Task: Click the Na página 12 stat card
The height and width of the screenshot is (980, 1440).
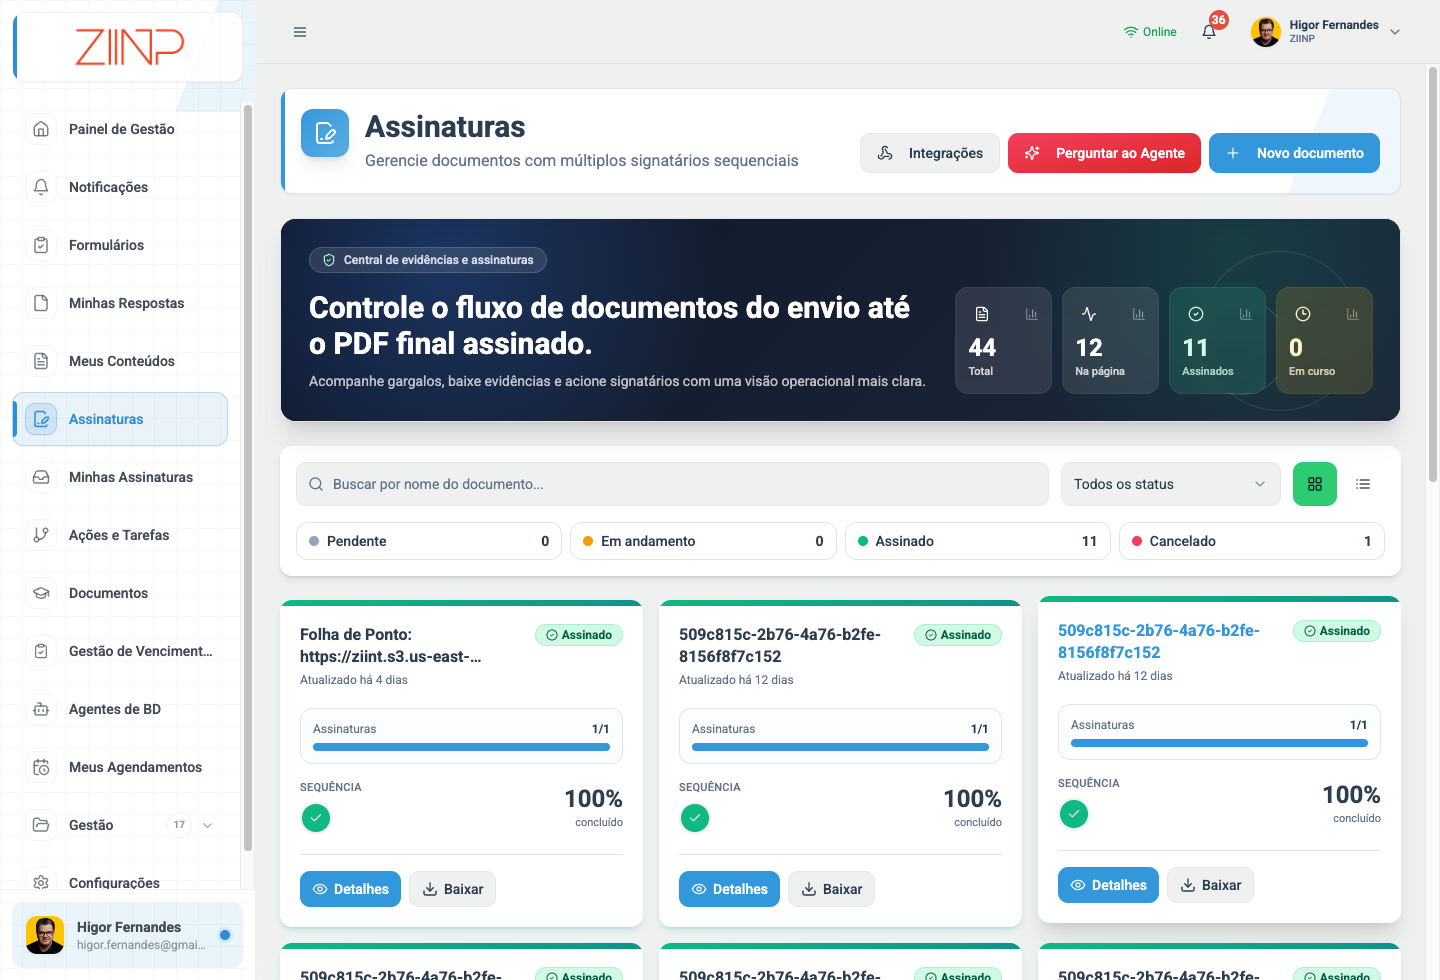Action: [x=1110, y=341]
